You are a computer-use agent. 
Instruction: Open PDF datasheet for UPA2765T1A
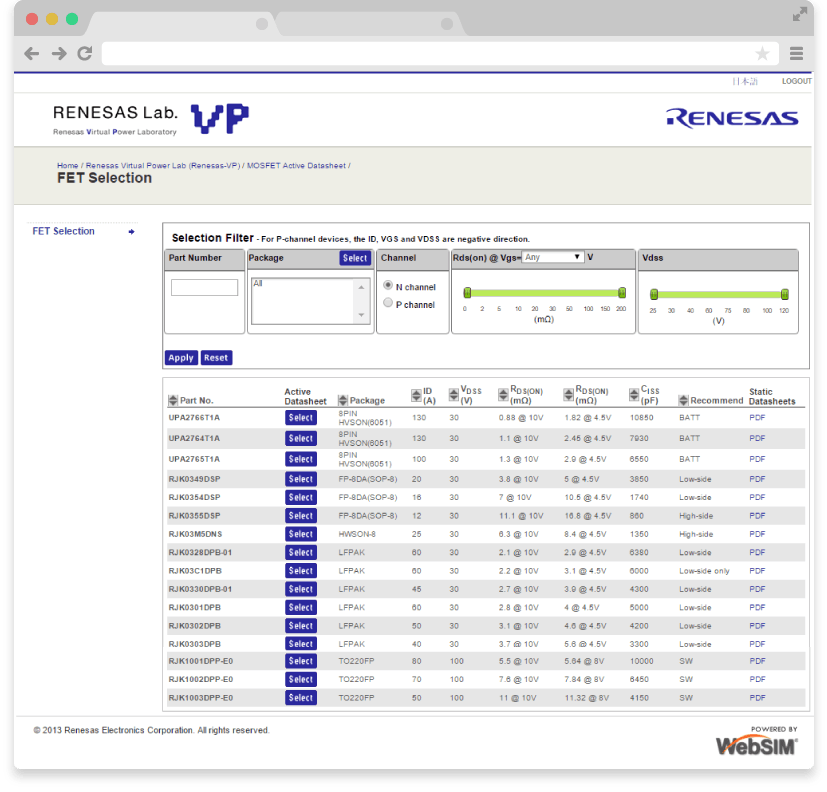pyautogui.click(x=757, y=459)
